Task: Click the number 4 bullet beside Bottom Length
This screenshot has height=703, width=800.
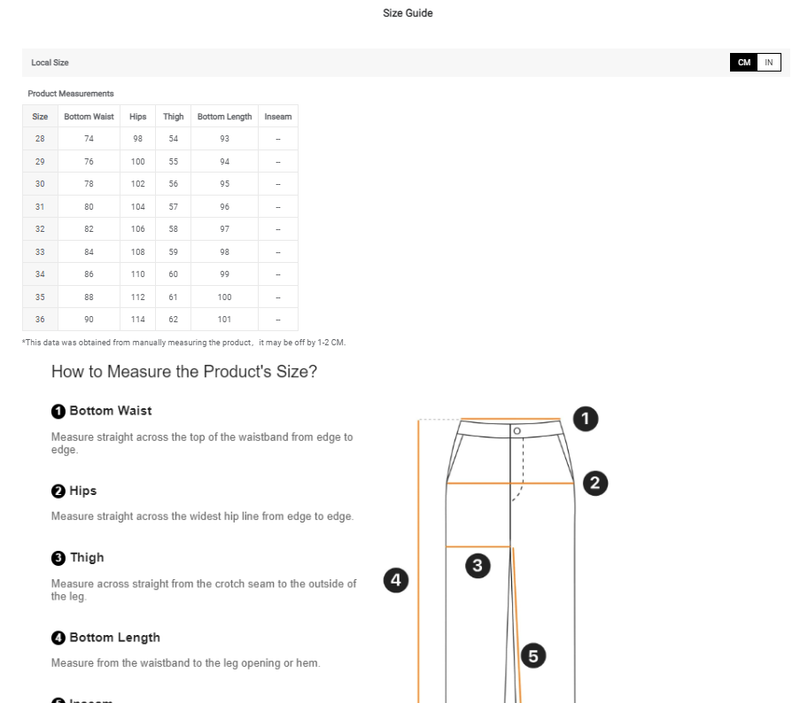Action: [58, 638]
